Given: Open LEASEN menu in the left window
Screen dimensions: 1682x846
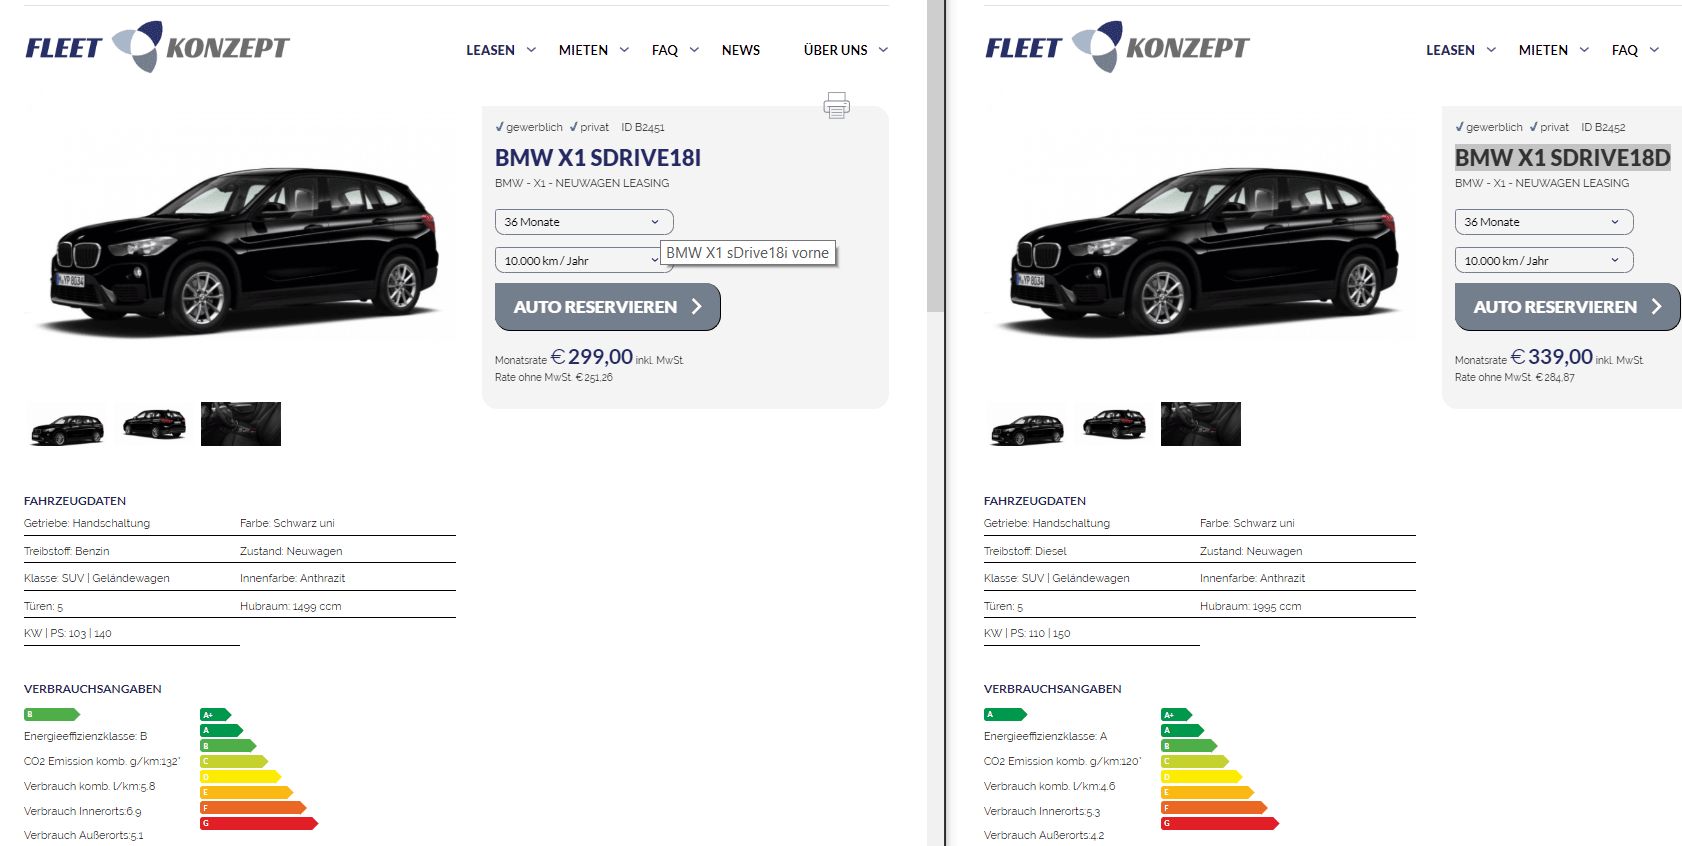Looking at the screenshot, I should click(490, 50).
